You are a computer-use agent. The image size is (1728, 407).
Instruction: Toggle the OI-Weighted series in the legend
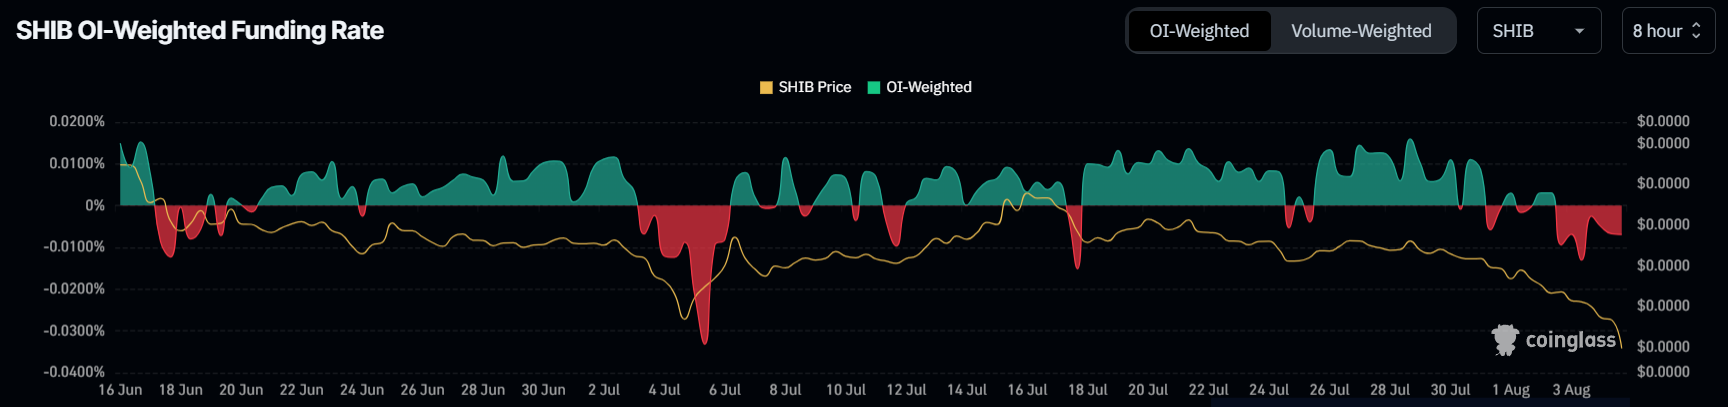click(x=928, y=87)
